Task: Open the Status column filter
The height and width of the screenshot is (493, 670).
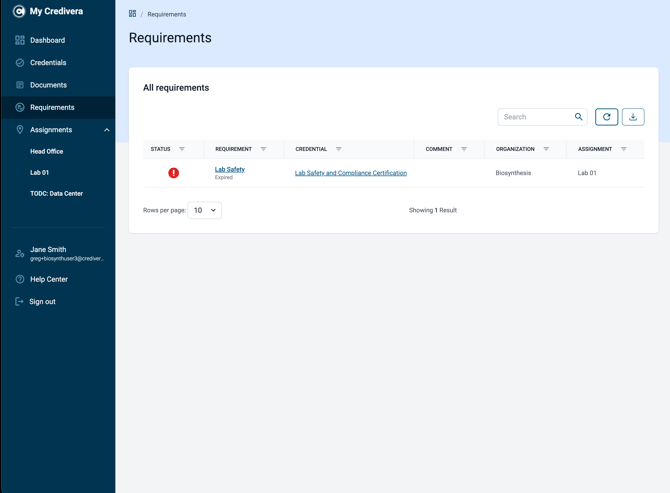Action: [x=182, y=149]
